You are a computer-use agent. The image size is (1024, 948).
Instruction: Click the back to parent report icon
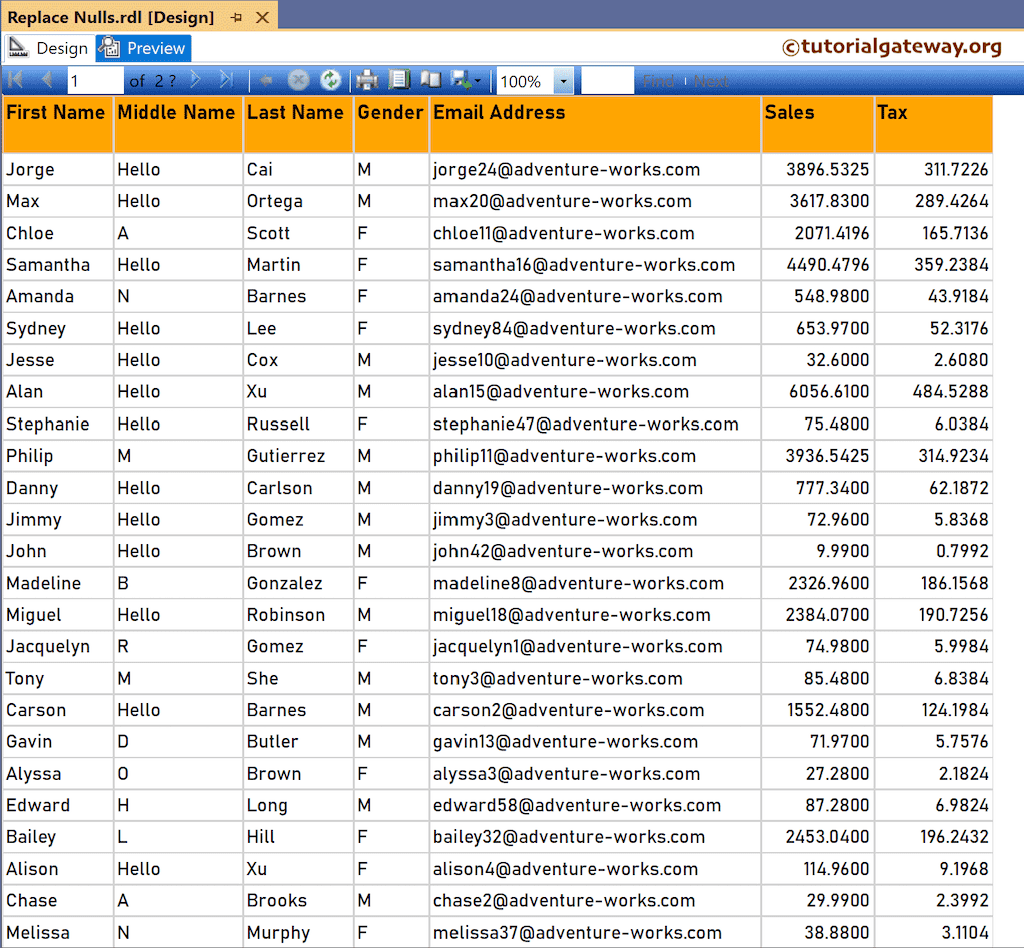tap(266, 80)
